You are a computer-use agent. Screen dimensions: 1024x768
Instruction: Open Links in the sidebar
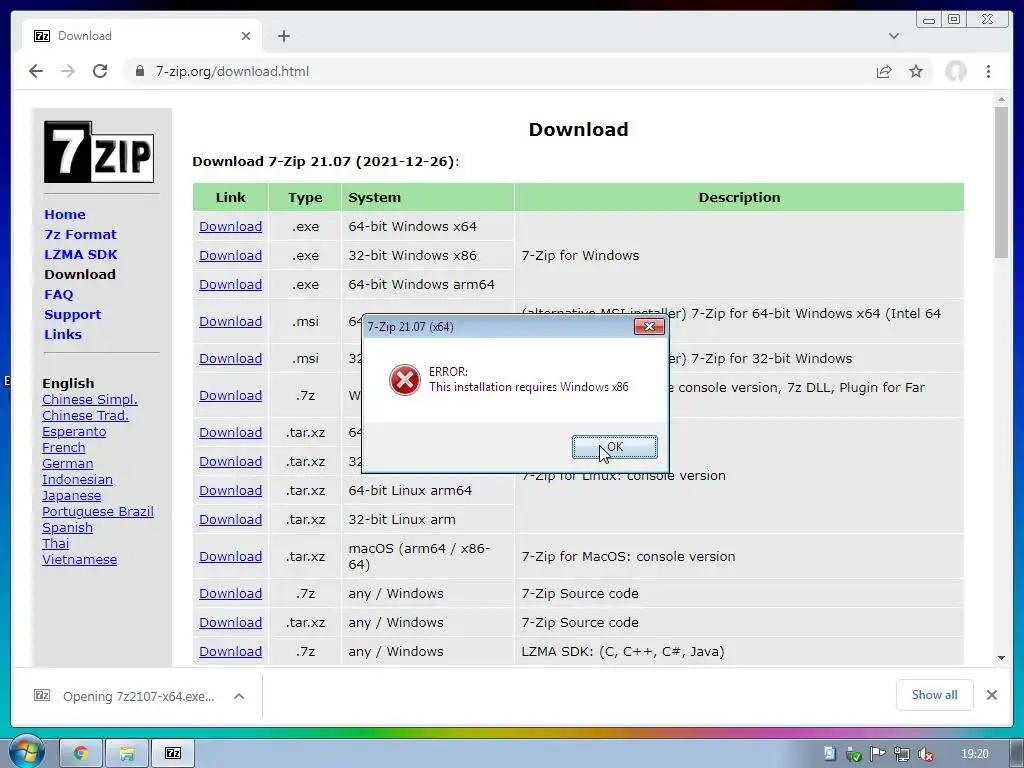click(63, 334)
